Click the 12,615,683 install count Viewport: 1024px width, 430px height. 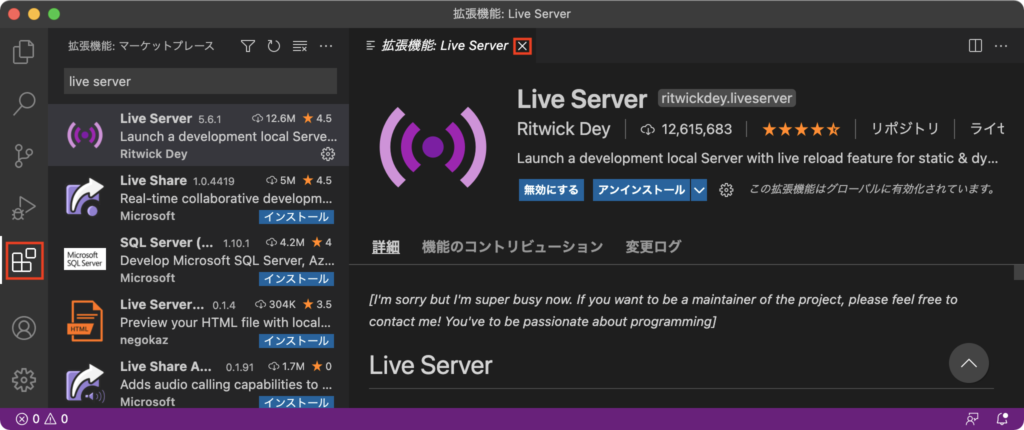coord(686,129)
